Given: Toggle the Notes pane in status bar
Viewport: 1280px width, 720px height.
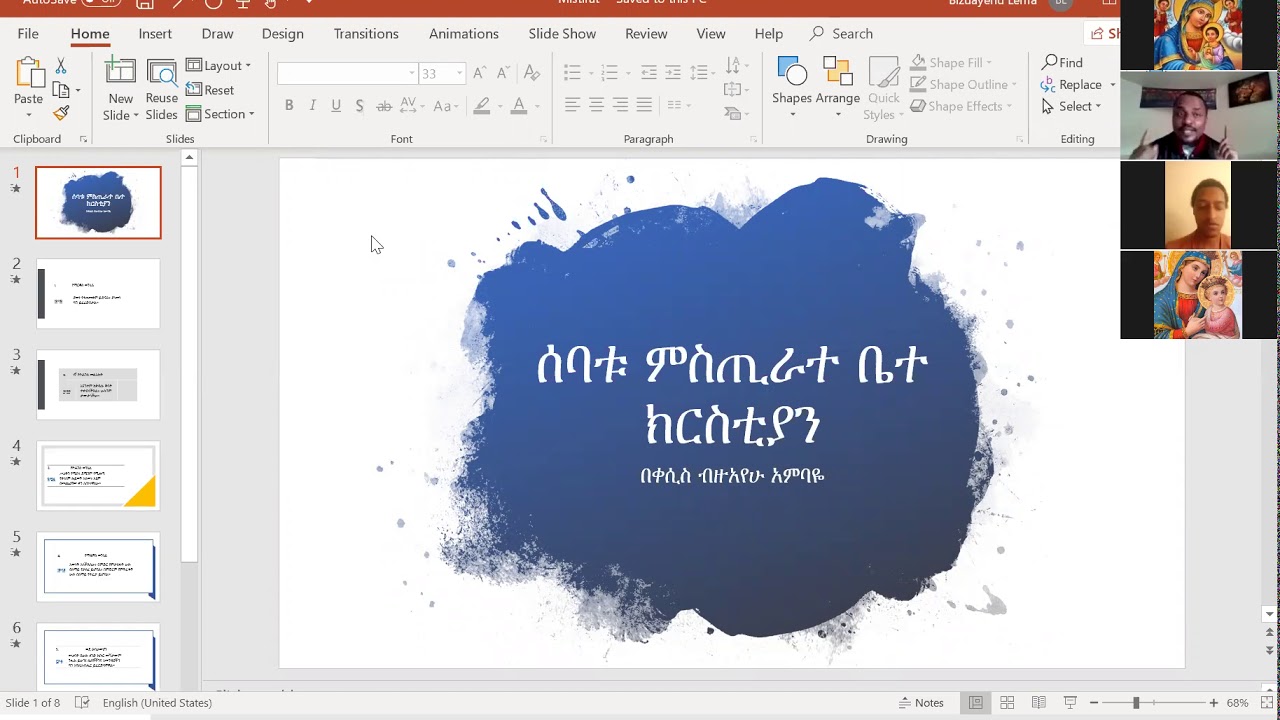Looking at the screenshot, I should (921, 703).
